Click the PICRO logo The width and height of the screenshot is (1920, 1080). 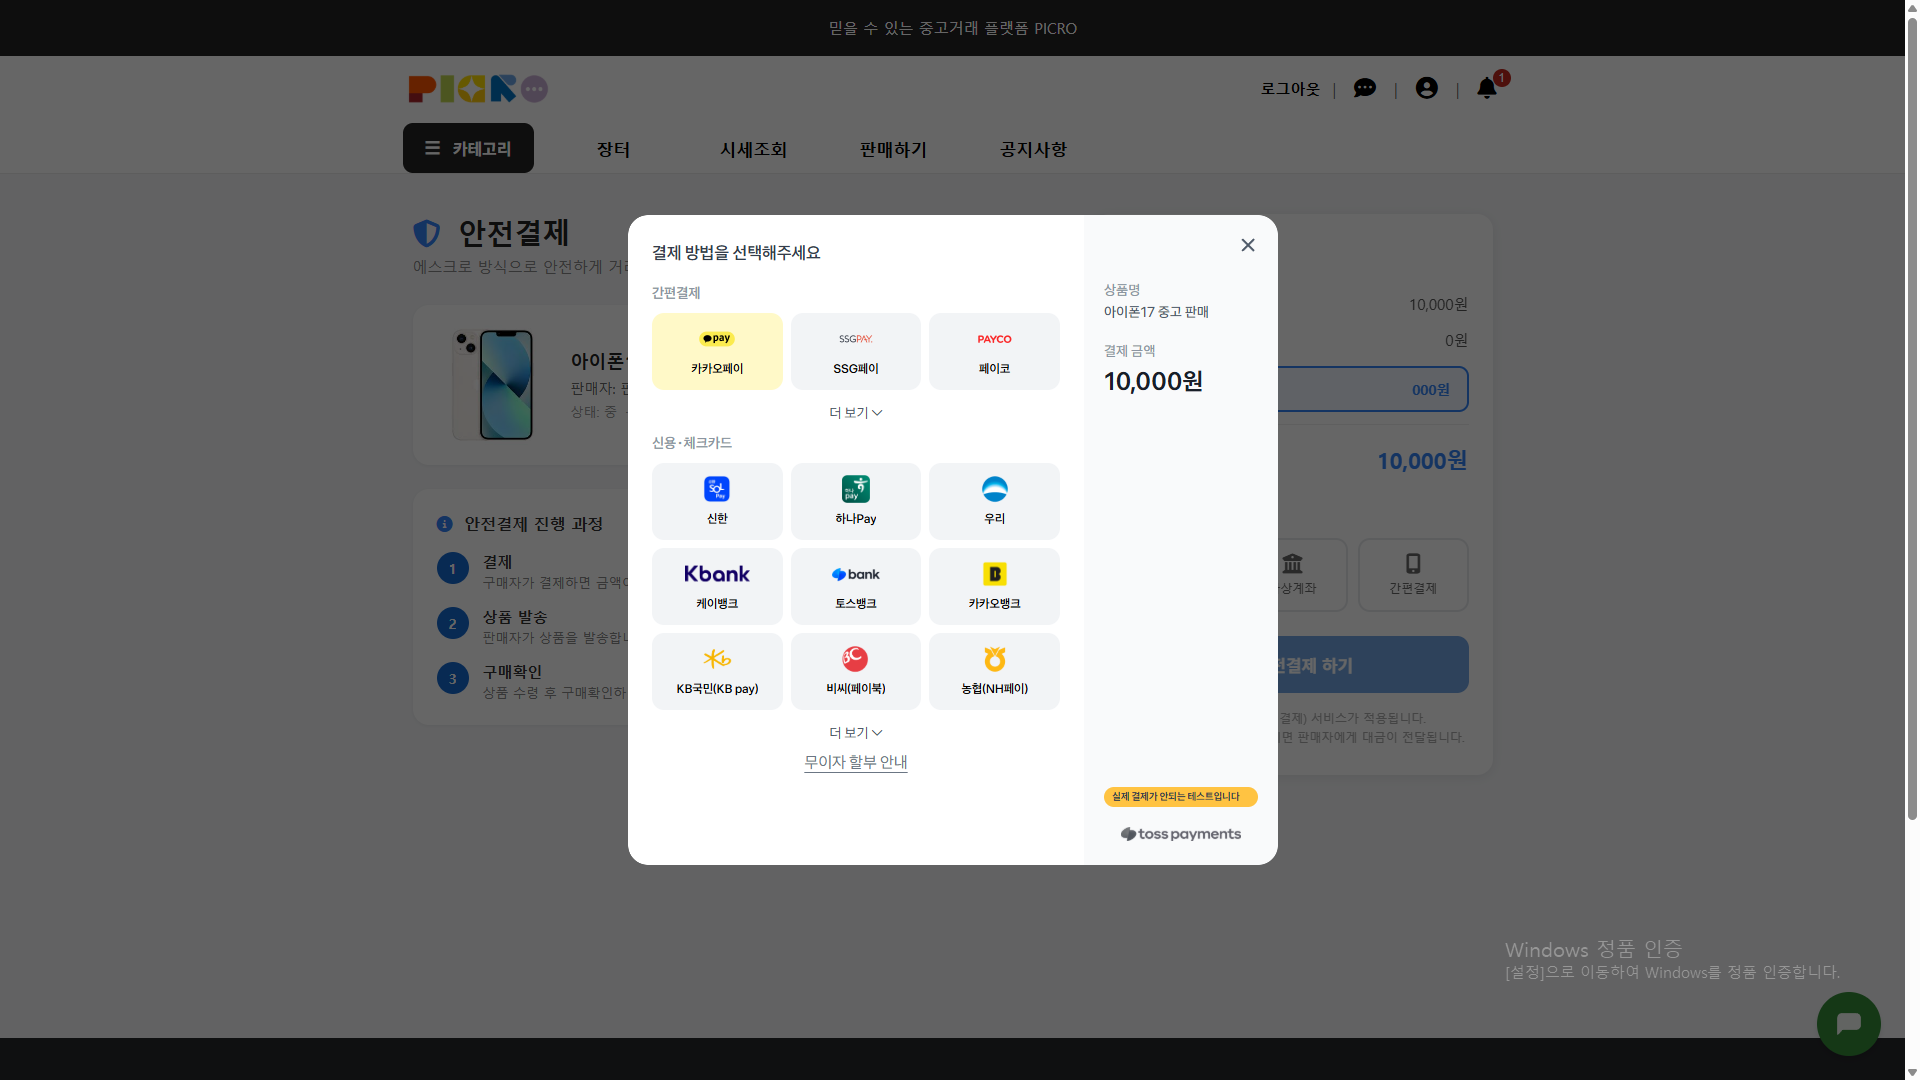click(x=478, y=89)
